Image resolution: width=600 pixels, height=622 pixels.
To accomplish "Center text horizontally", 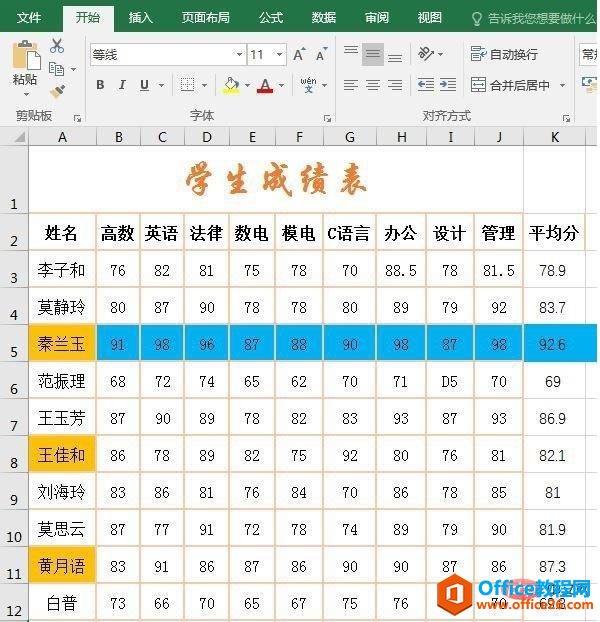I will point(373,85).
